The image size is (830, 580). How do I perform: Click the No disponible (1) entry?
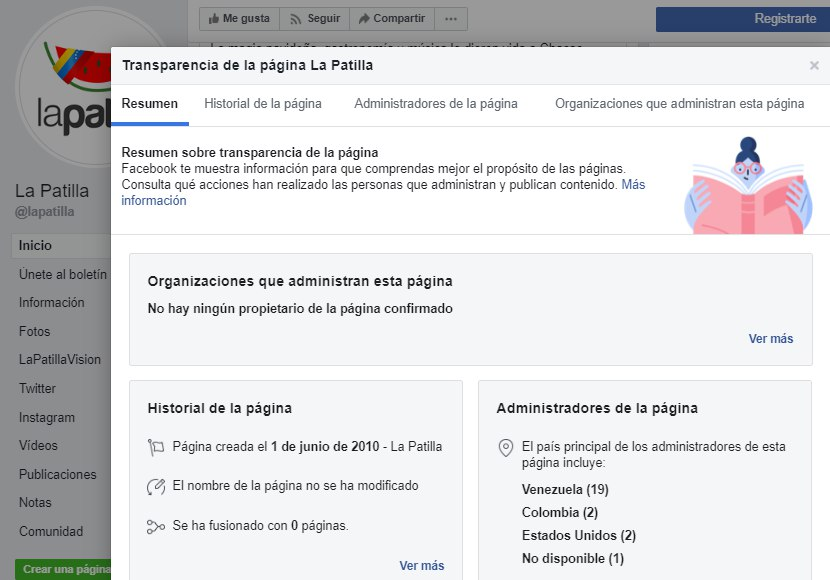[x=573, y=559]
